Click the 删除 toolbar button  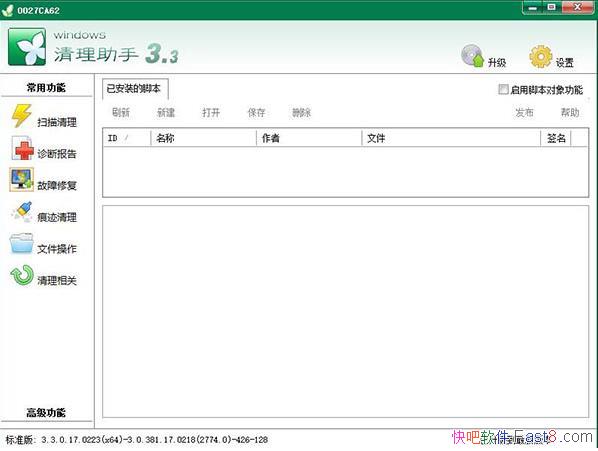coord(301,112)
